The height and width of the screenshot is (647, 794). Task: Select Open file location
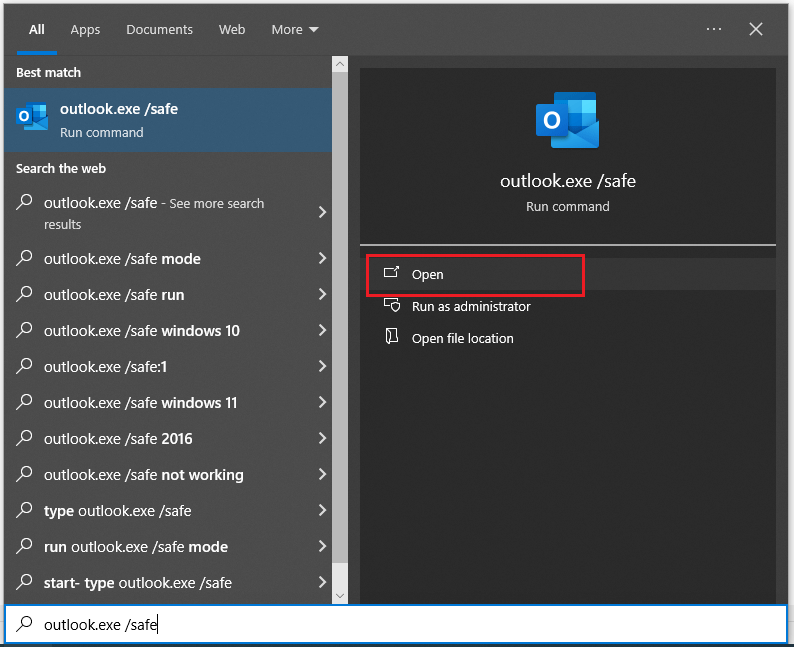pos(462,338)
